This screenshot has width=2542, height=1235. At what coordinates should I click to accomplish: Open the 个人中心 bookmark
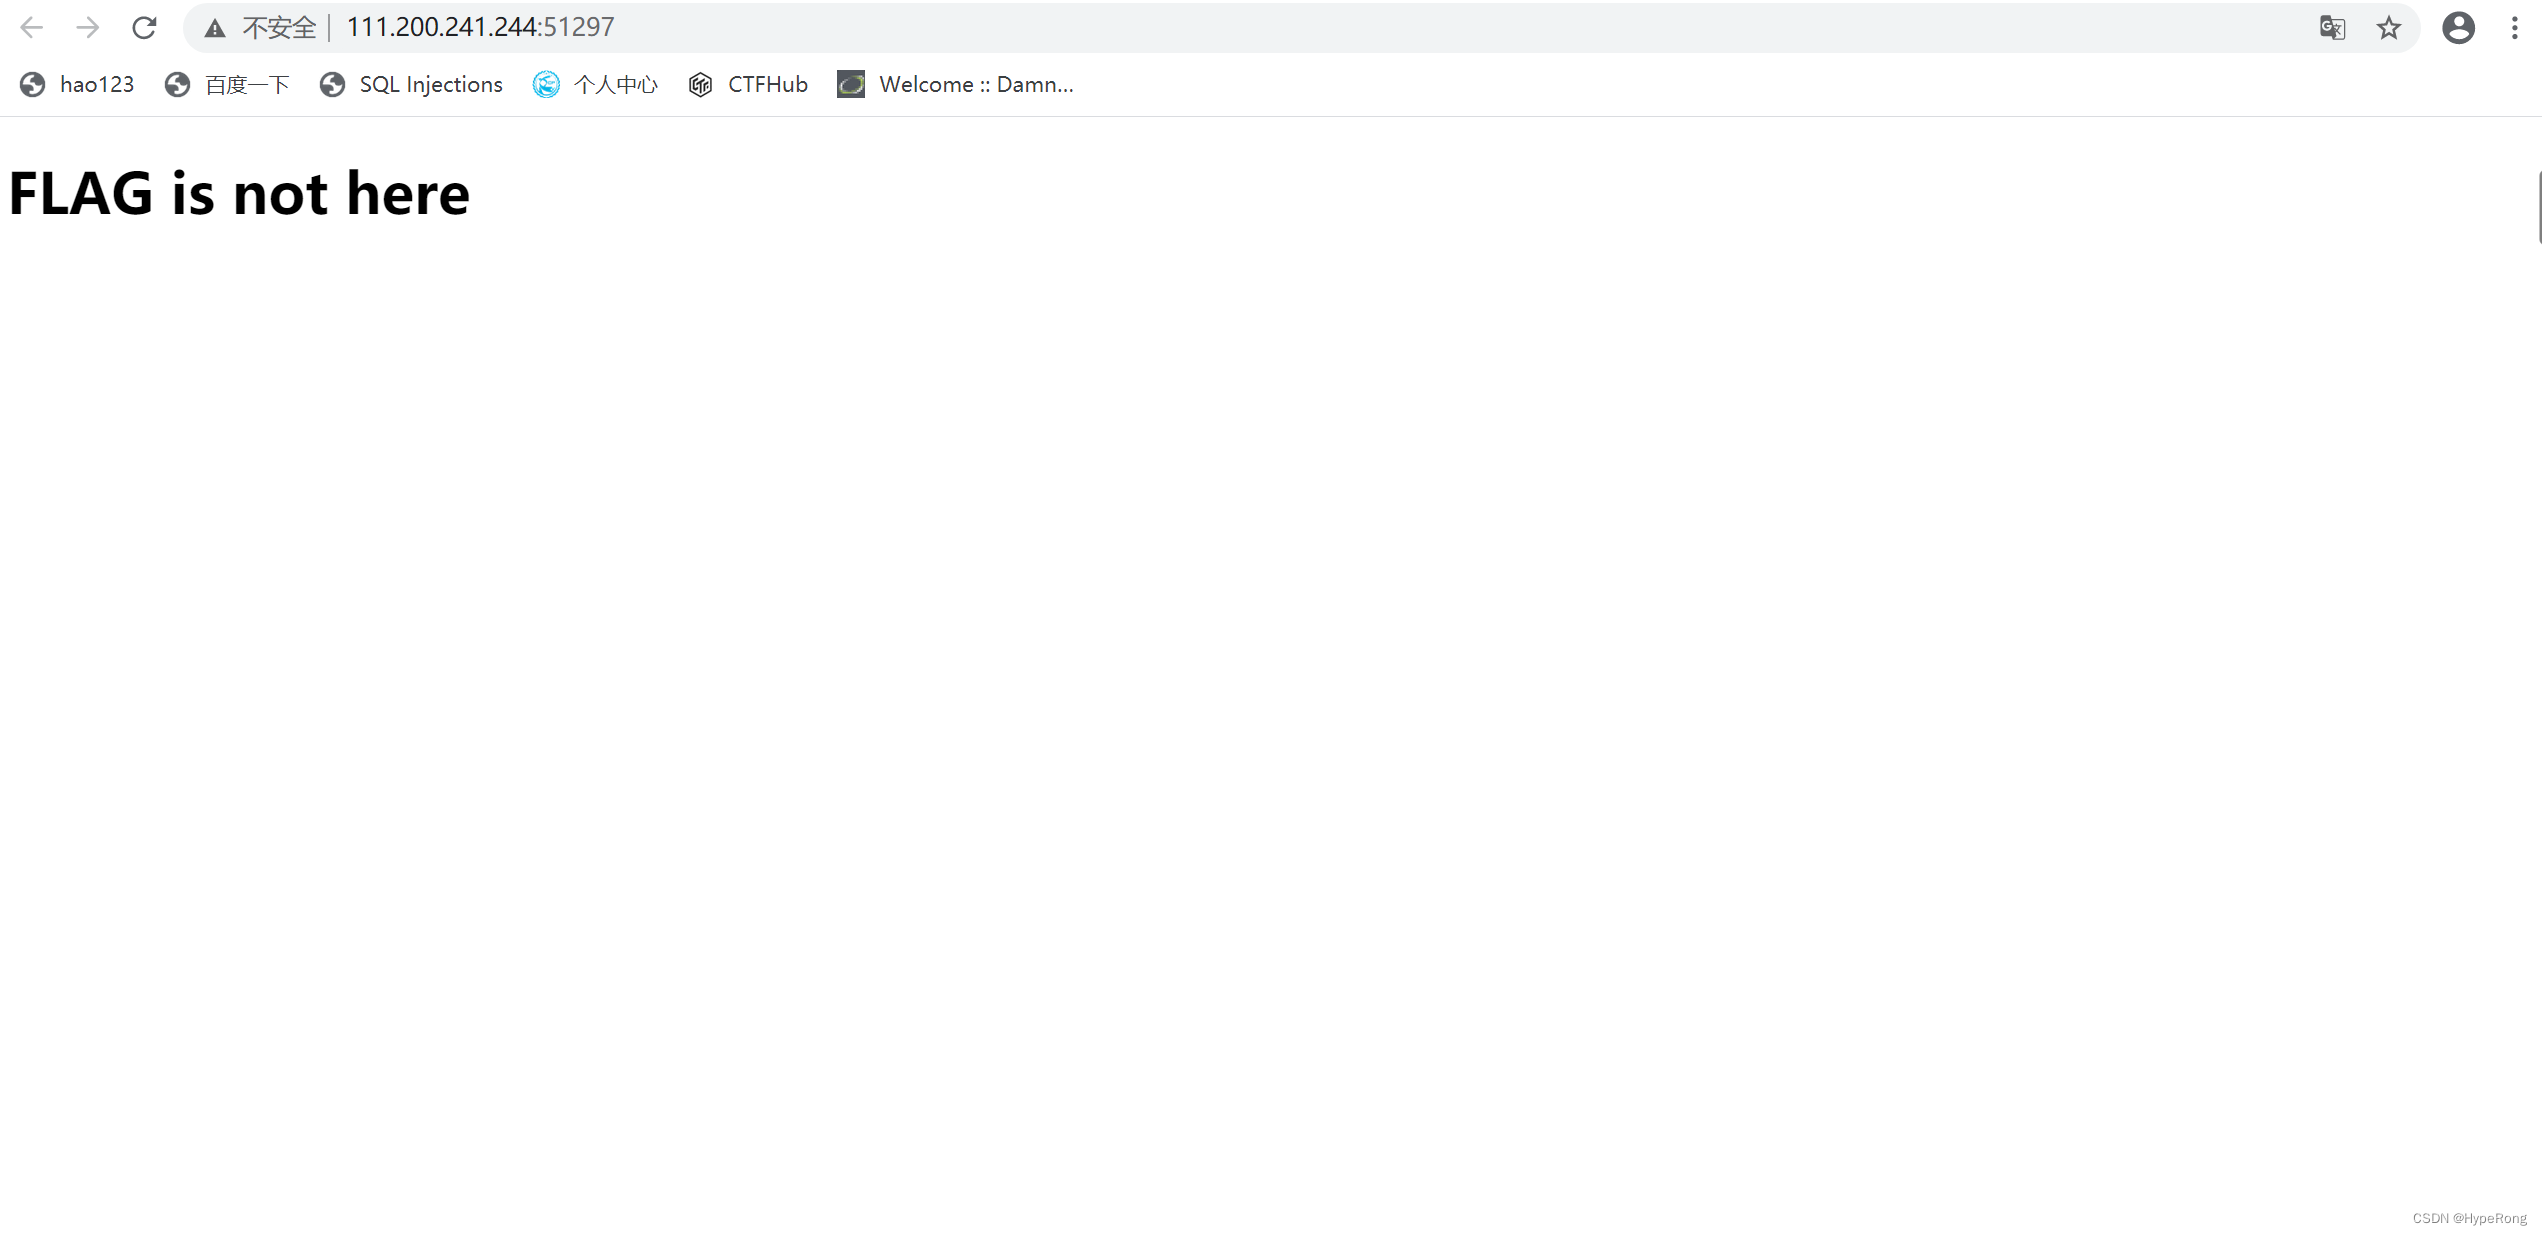click(596, 85)
